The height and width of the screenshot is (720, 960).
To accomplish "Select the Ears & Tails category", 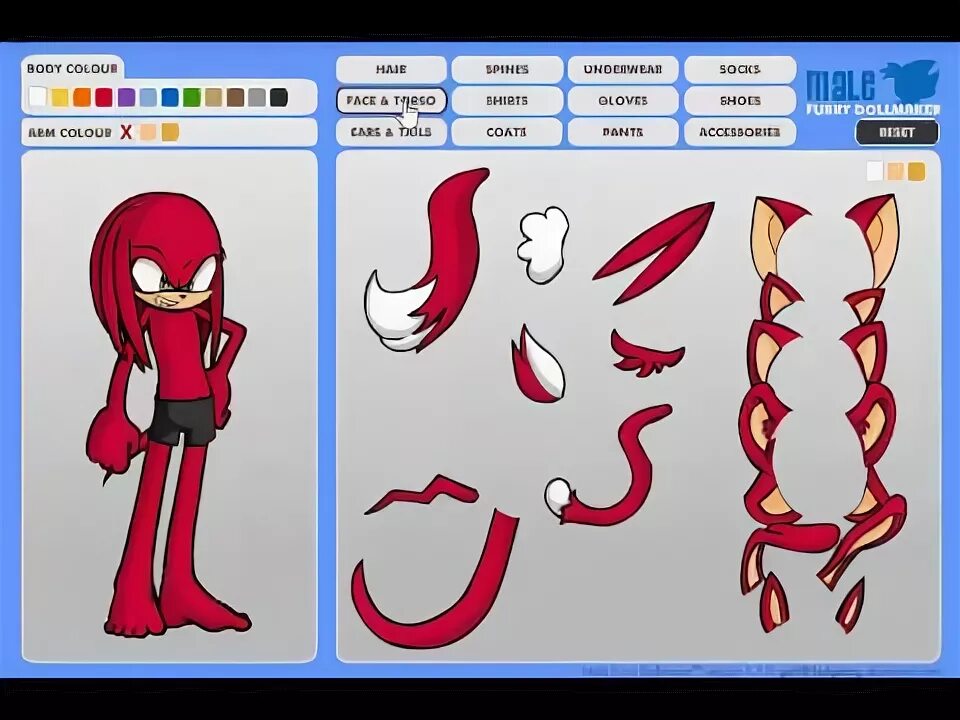I will pos(391,132).
